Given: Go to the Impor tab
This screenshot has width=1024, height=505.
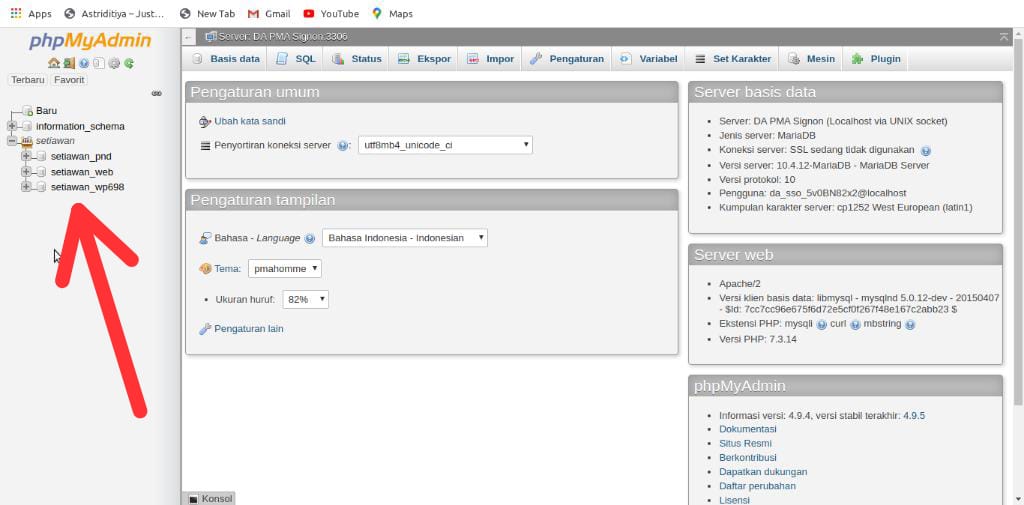Looking at the screenshot, I should coord(490,59).
